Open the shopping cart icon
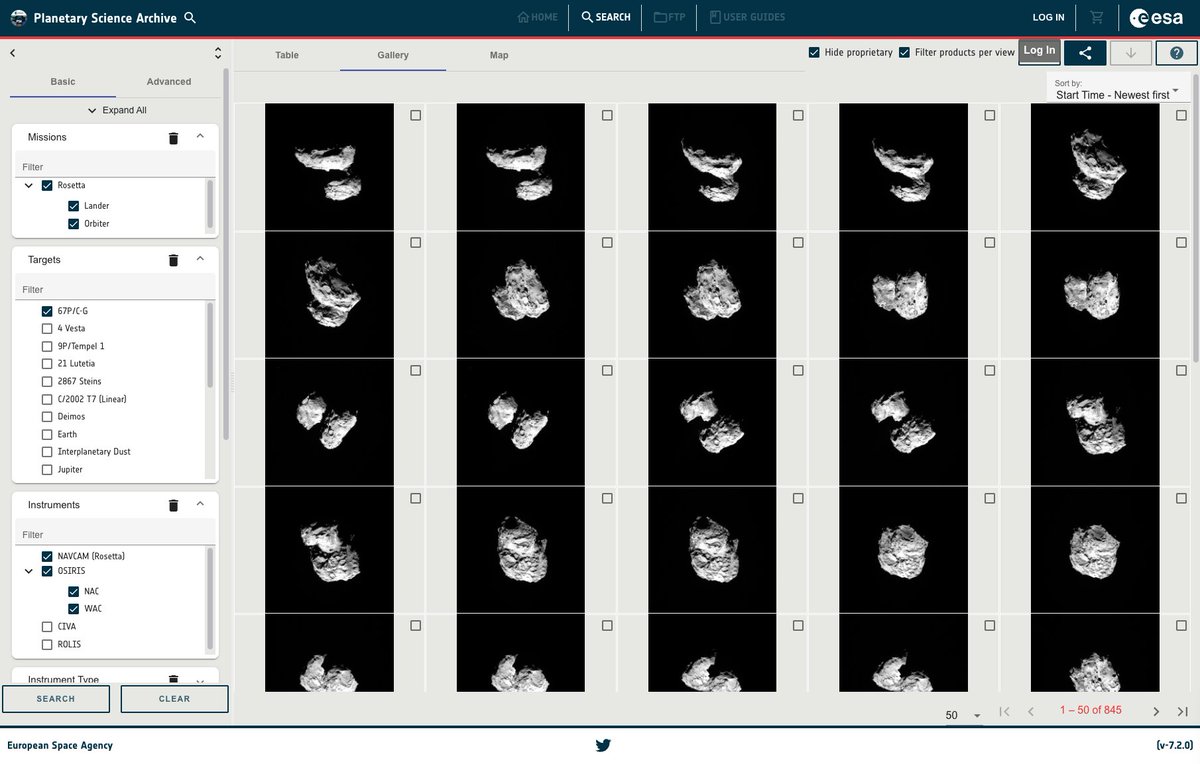Screen dimensions: 1200x764 pos(1097,17)
